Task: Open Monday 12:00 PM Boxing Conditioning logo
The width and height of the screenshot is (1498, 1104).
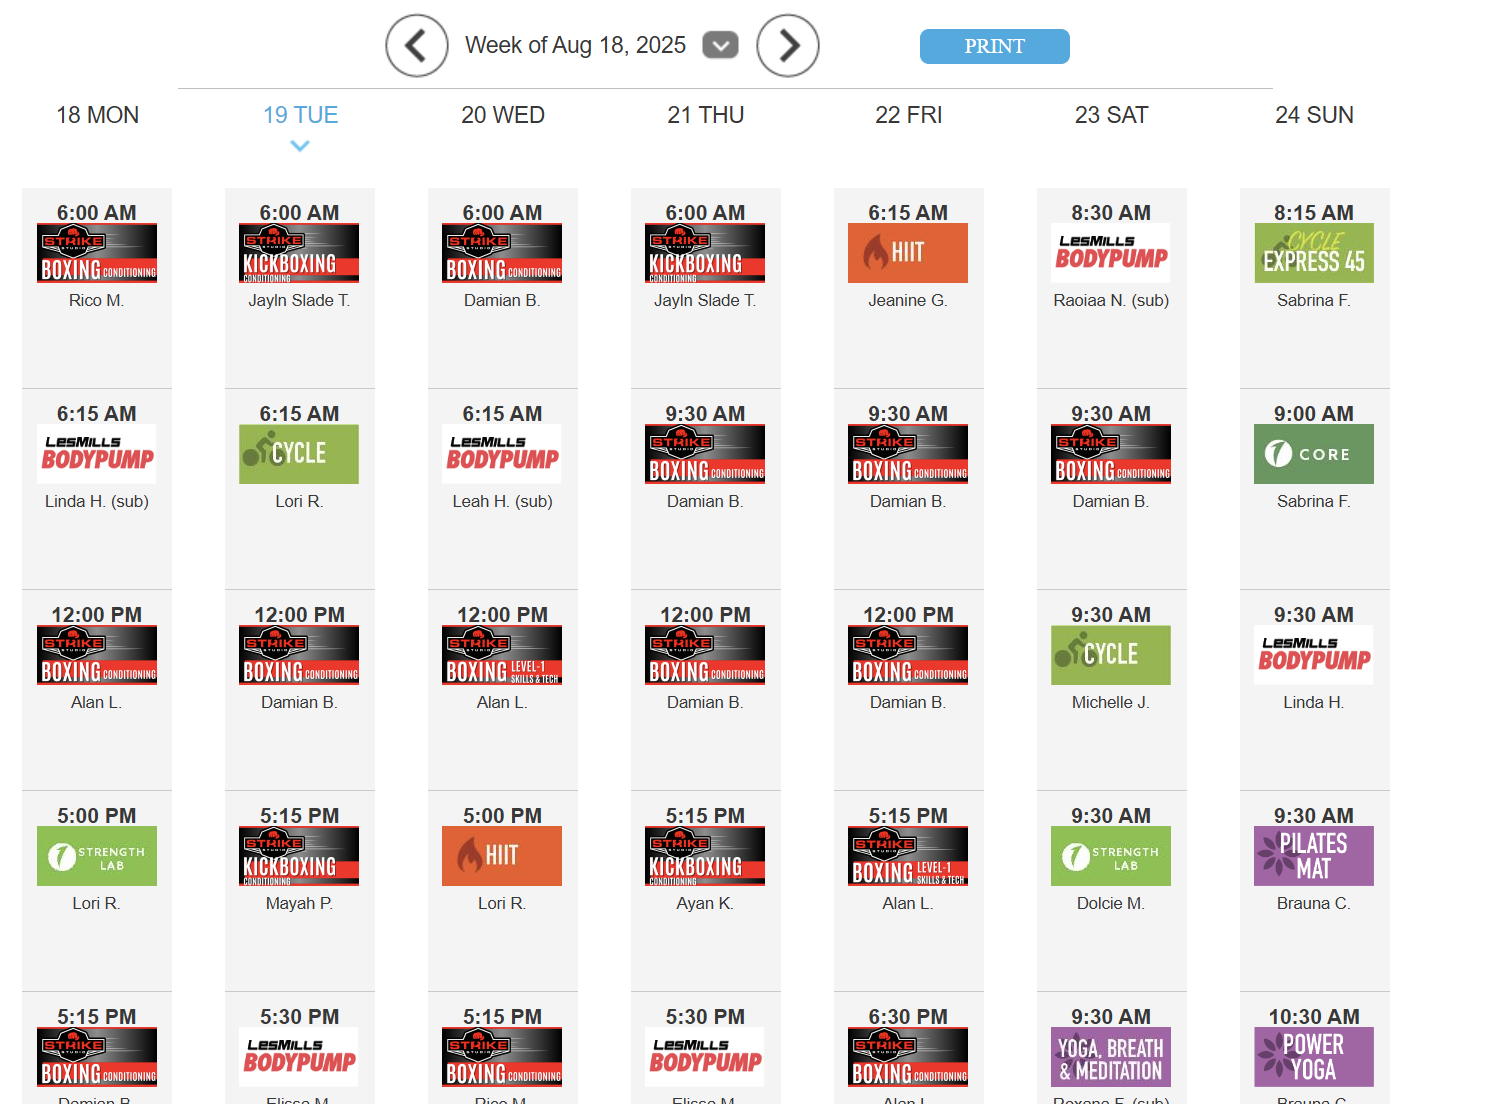Action: pyautogui.click(x=97, y=655)
